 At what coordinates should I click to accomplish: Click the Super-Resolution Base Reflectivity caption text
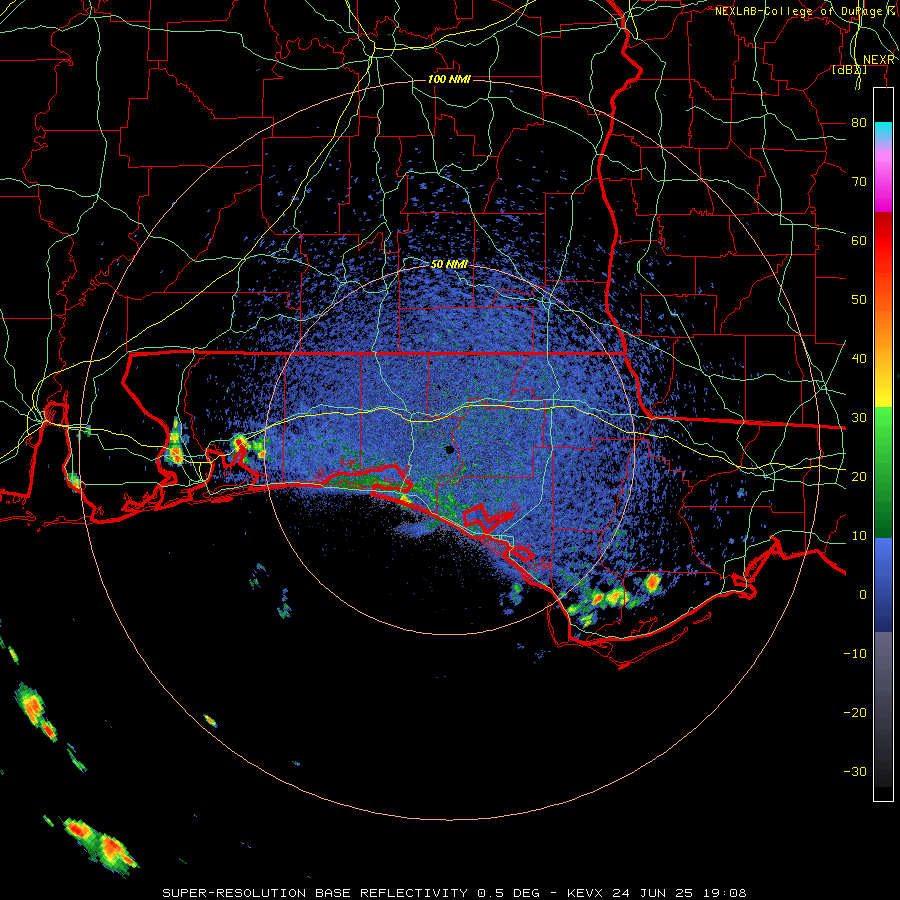pos(352,893)
